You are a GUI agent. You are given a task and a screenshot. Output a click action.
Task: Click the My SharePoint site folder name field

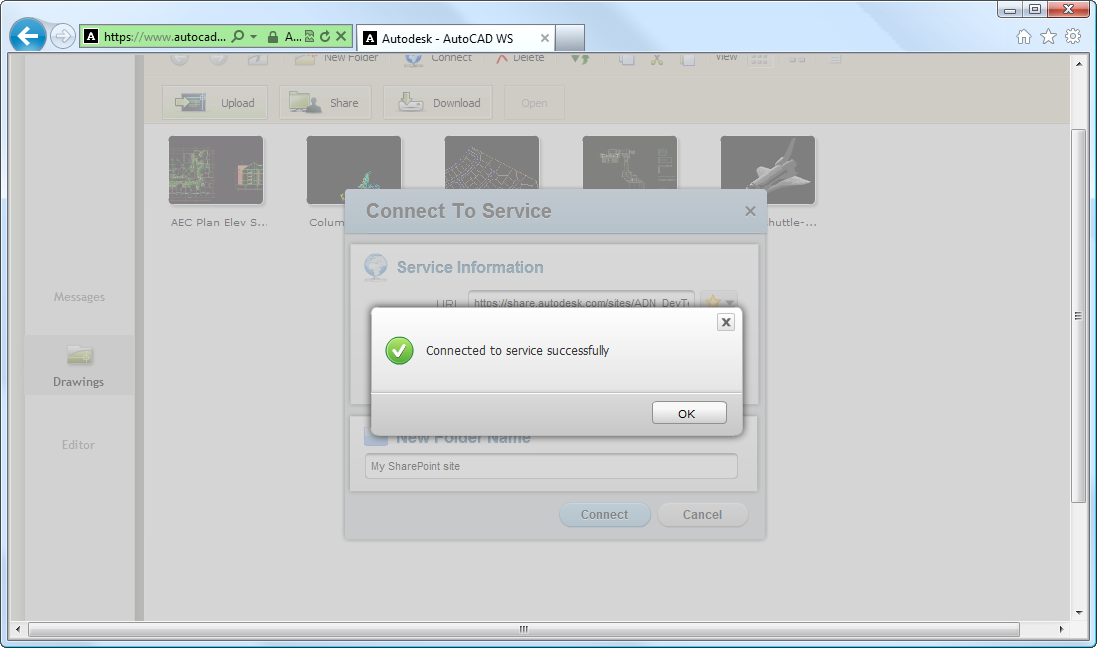click(551, 466)
